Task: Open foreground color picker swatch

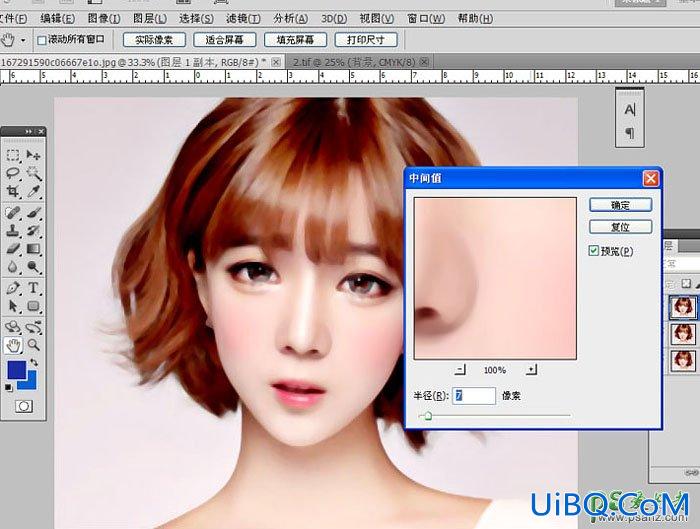Action: pyautogui.click(x=16, y=369)
